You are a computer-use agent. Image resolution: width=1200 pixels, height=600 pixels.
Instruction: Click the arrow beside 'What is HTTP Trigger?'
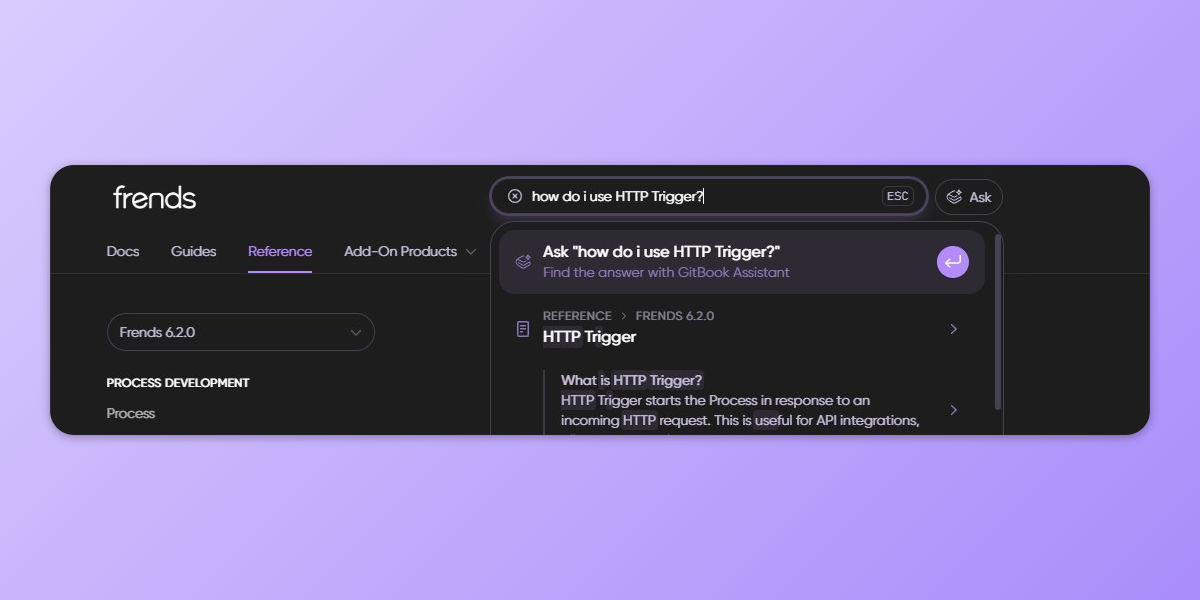point(953,410)
